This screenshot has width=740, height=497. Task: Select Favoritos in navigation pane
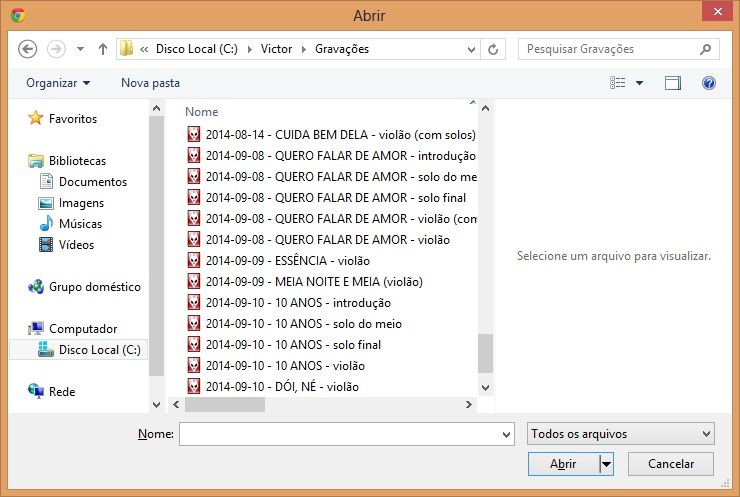62,118
